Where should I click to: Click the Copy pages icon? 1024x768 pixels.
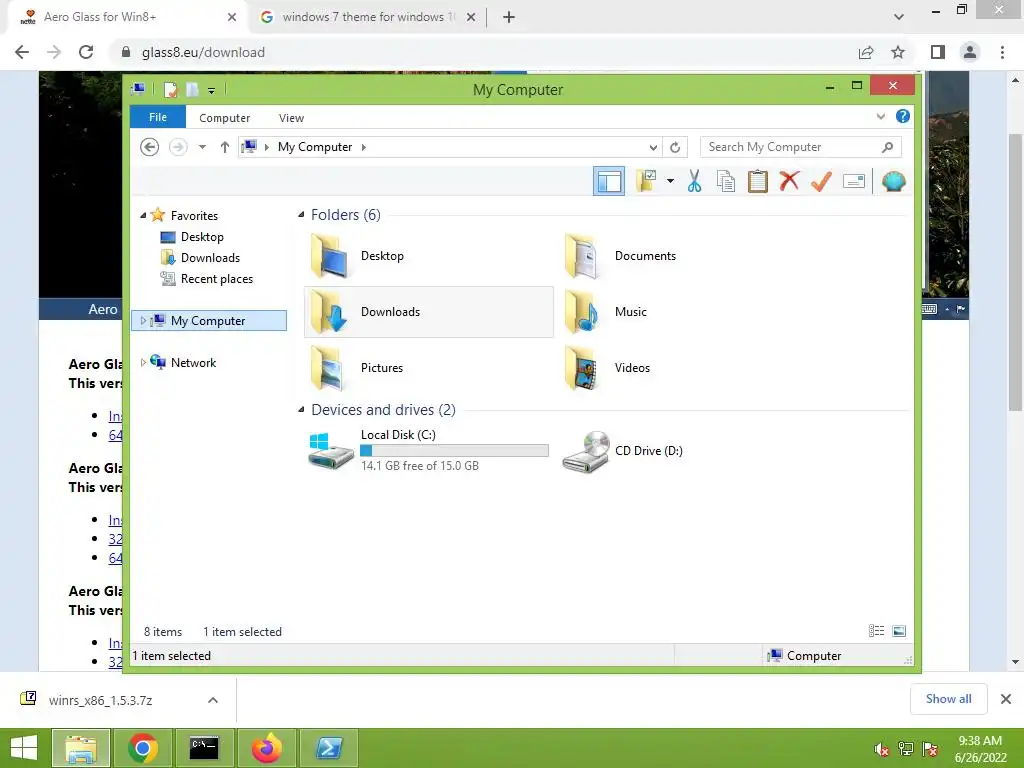(726, 181)
